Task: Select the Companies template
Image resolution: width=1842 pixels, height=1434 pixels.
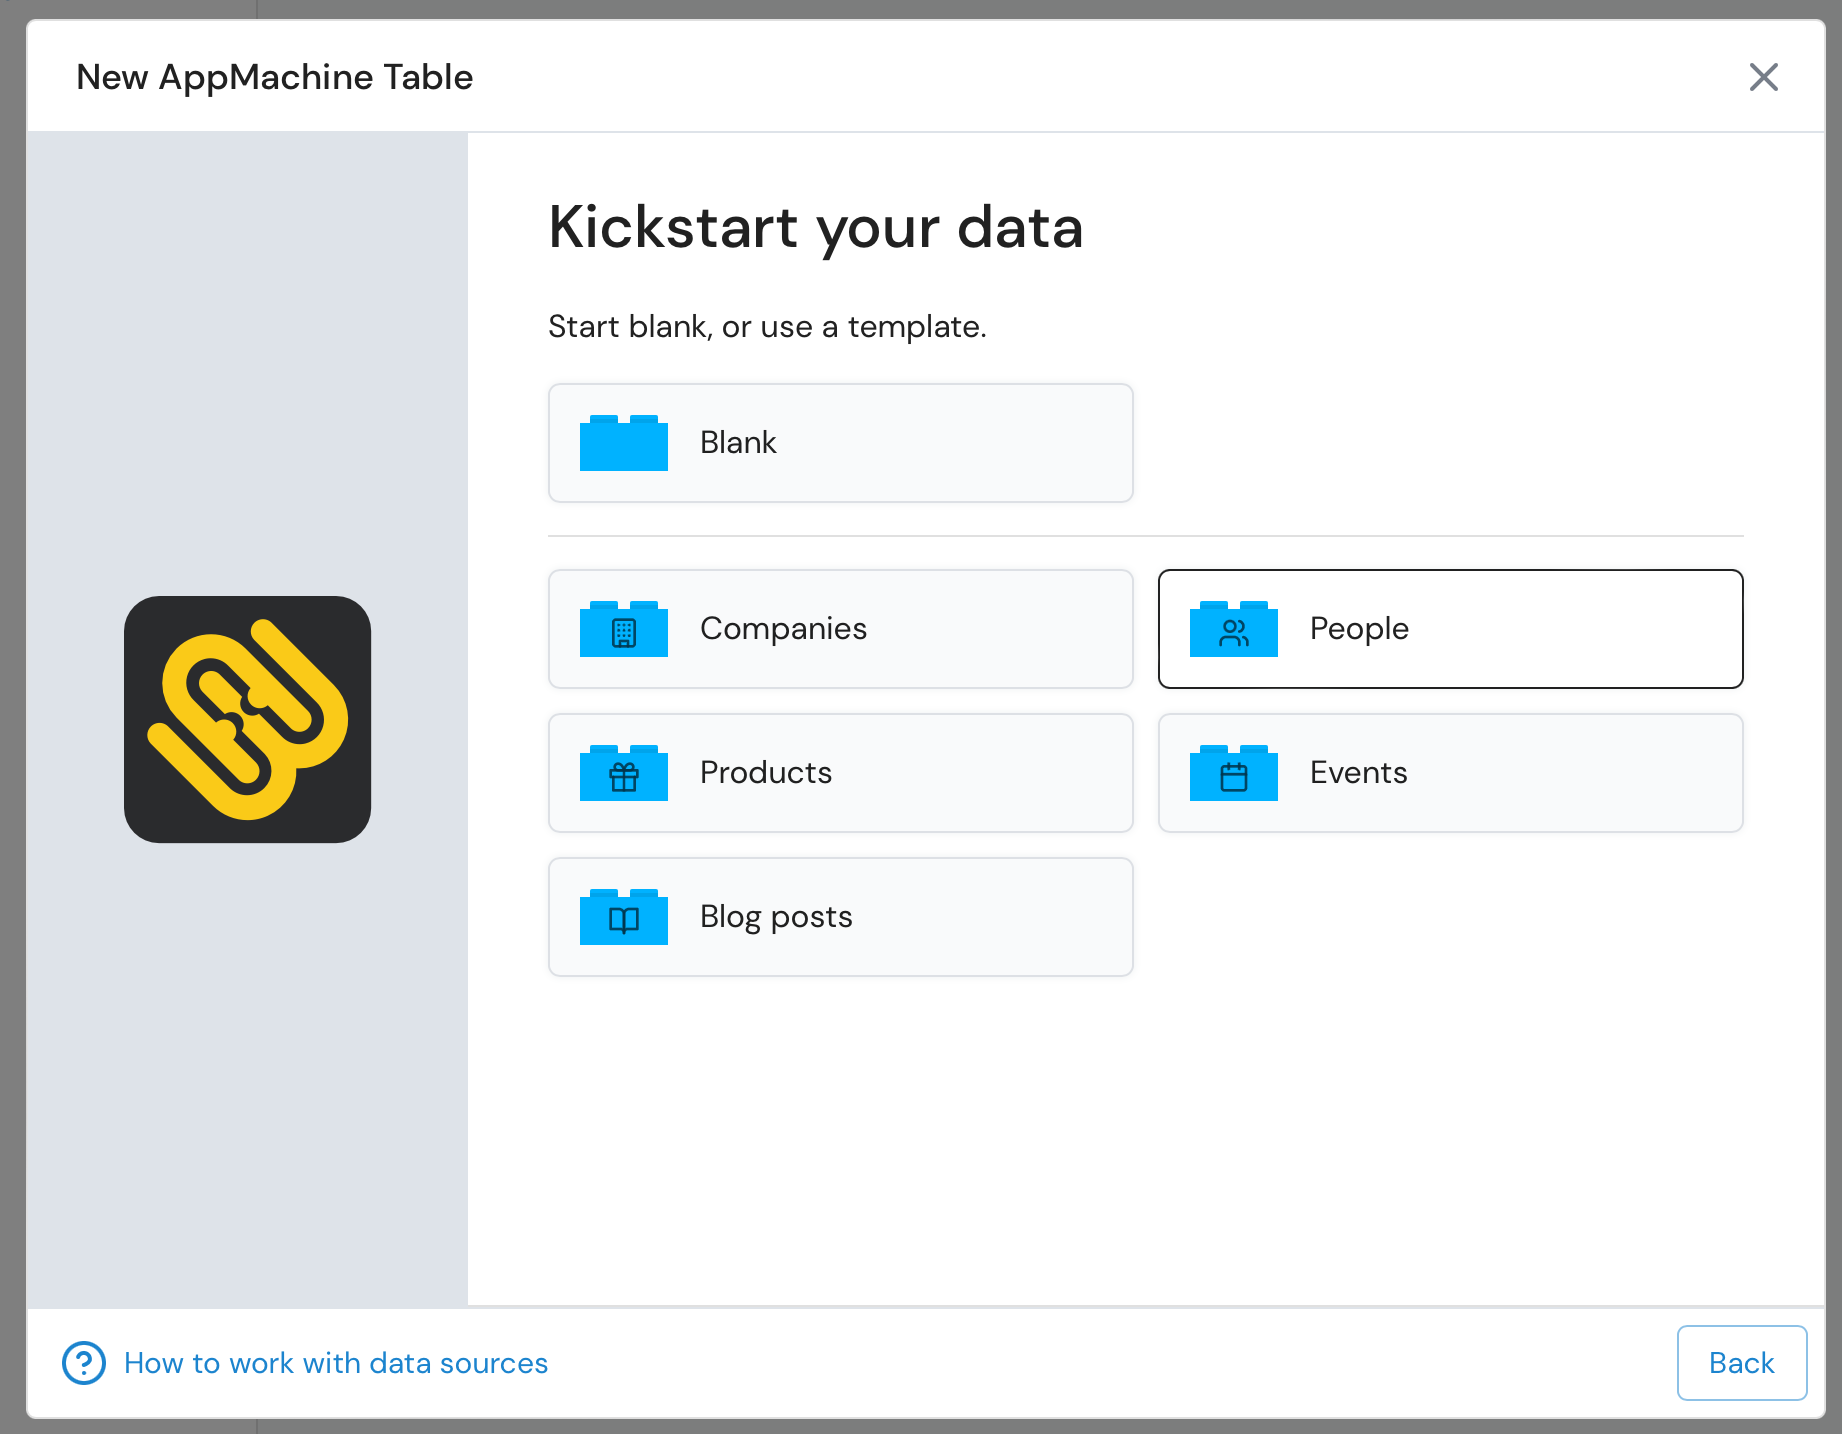Action: [x=840, y=629]
